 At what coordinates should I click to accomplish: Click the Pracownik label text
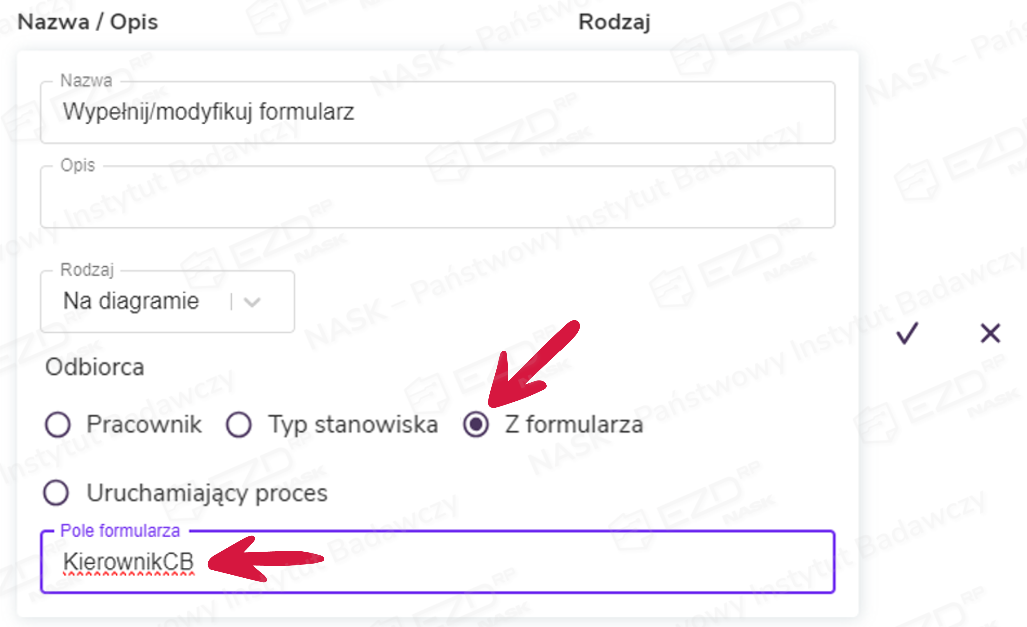(x=144, y=425)
